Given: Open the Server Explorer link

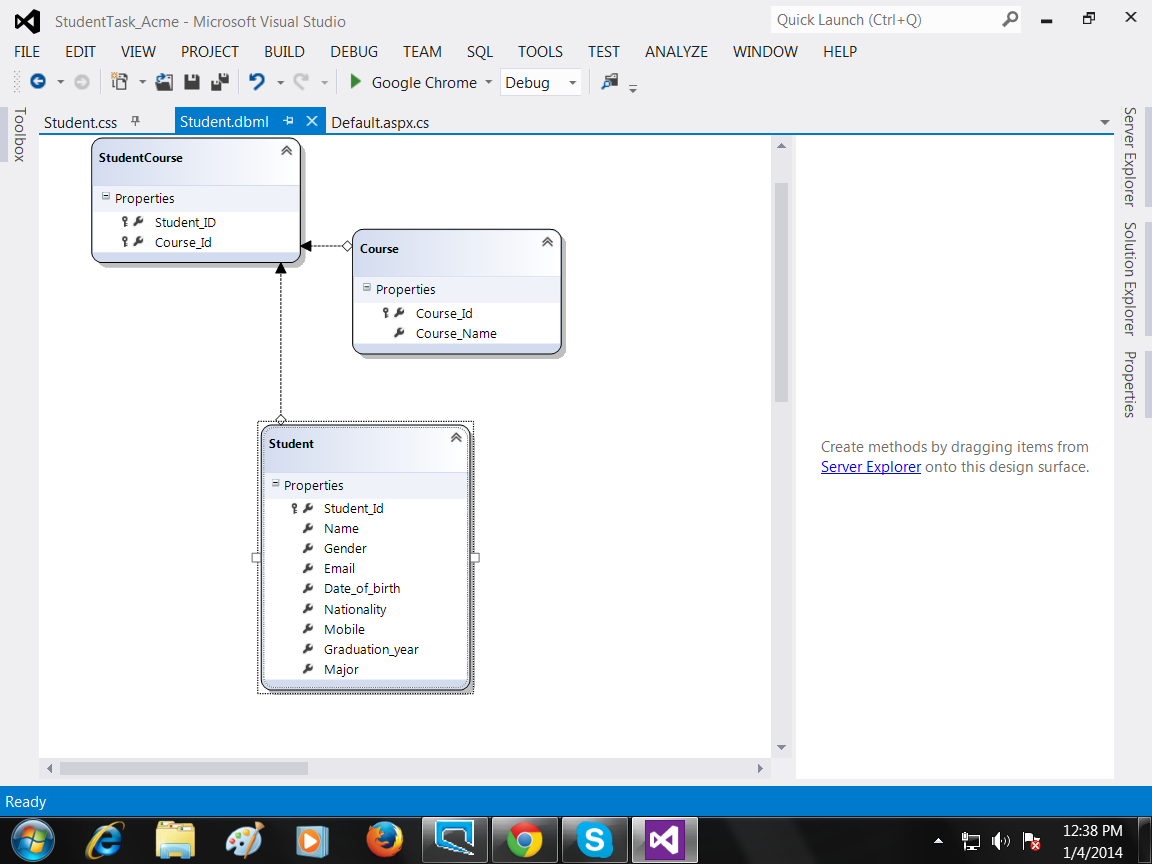Looking at the screenshot, I should [x=870, y=467].
